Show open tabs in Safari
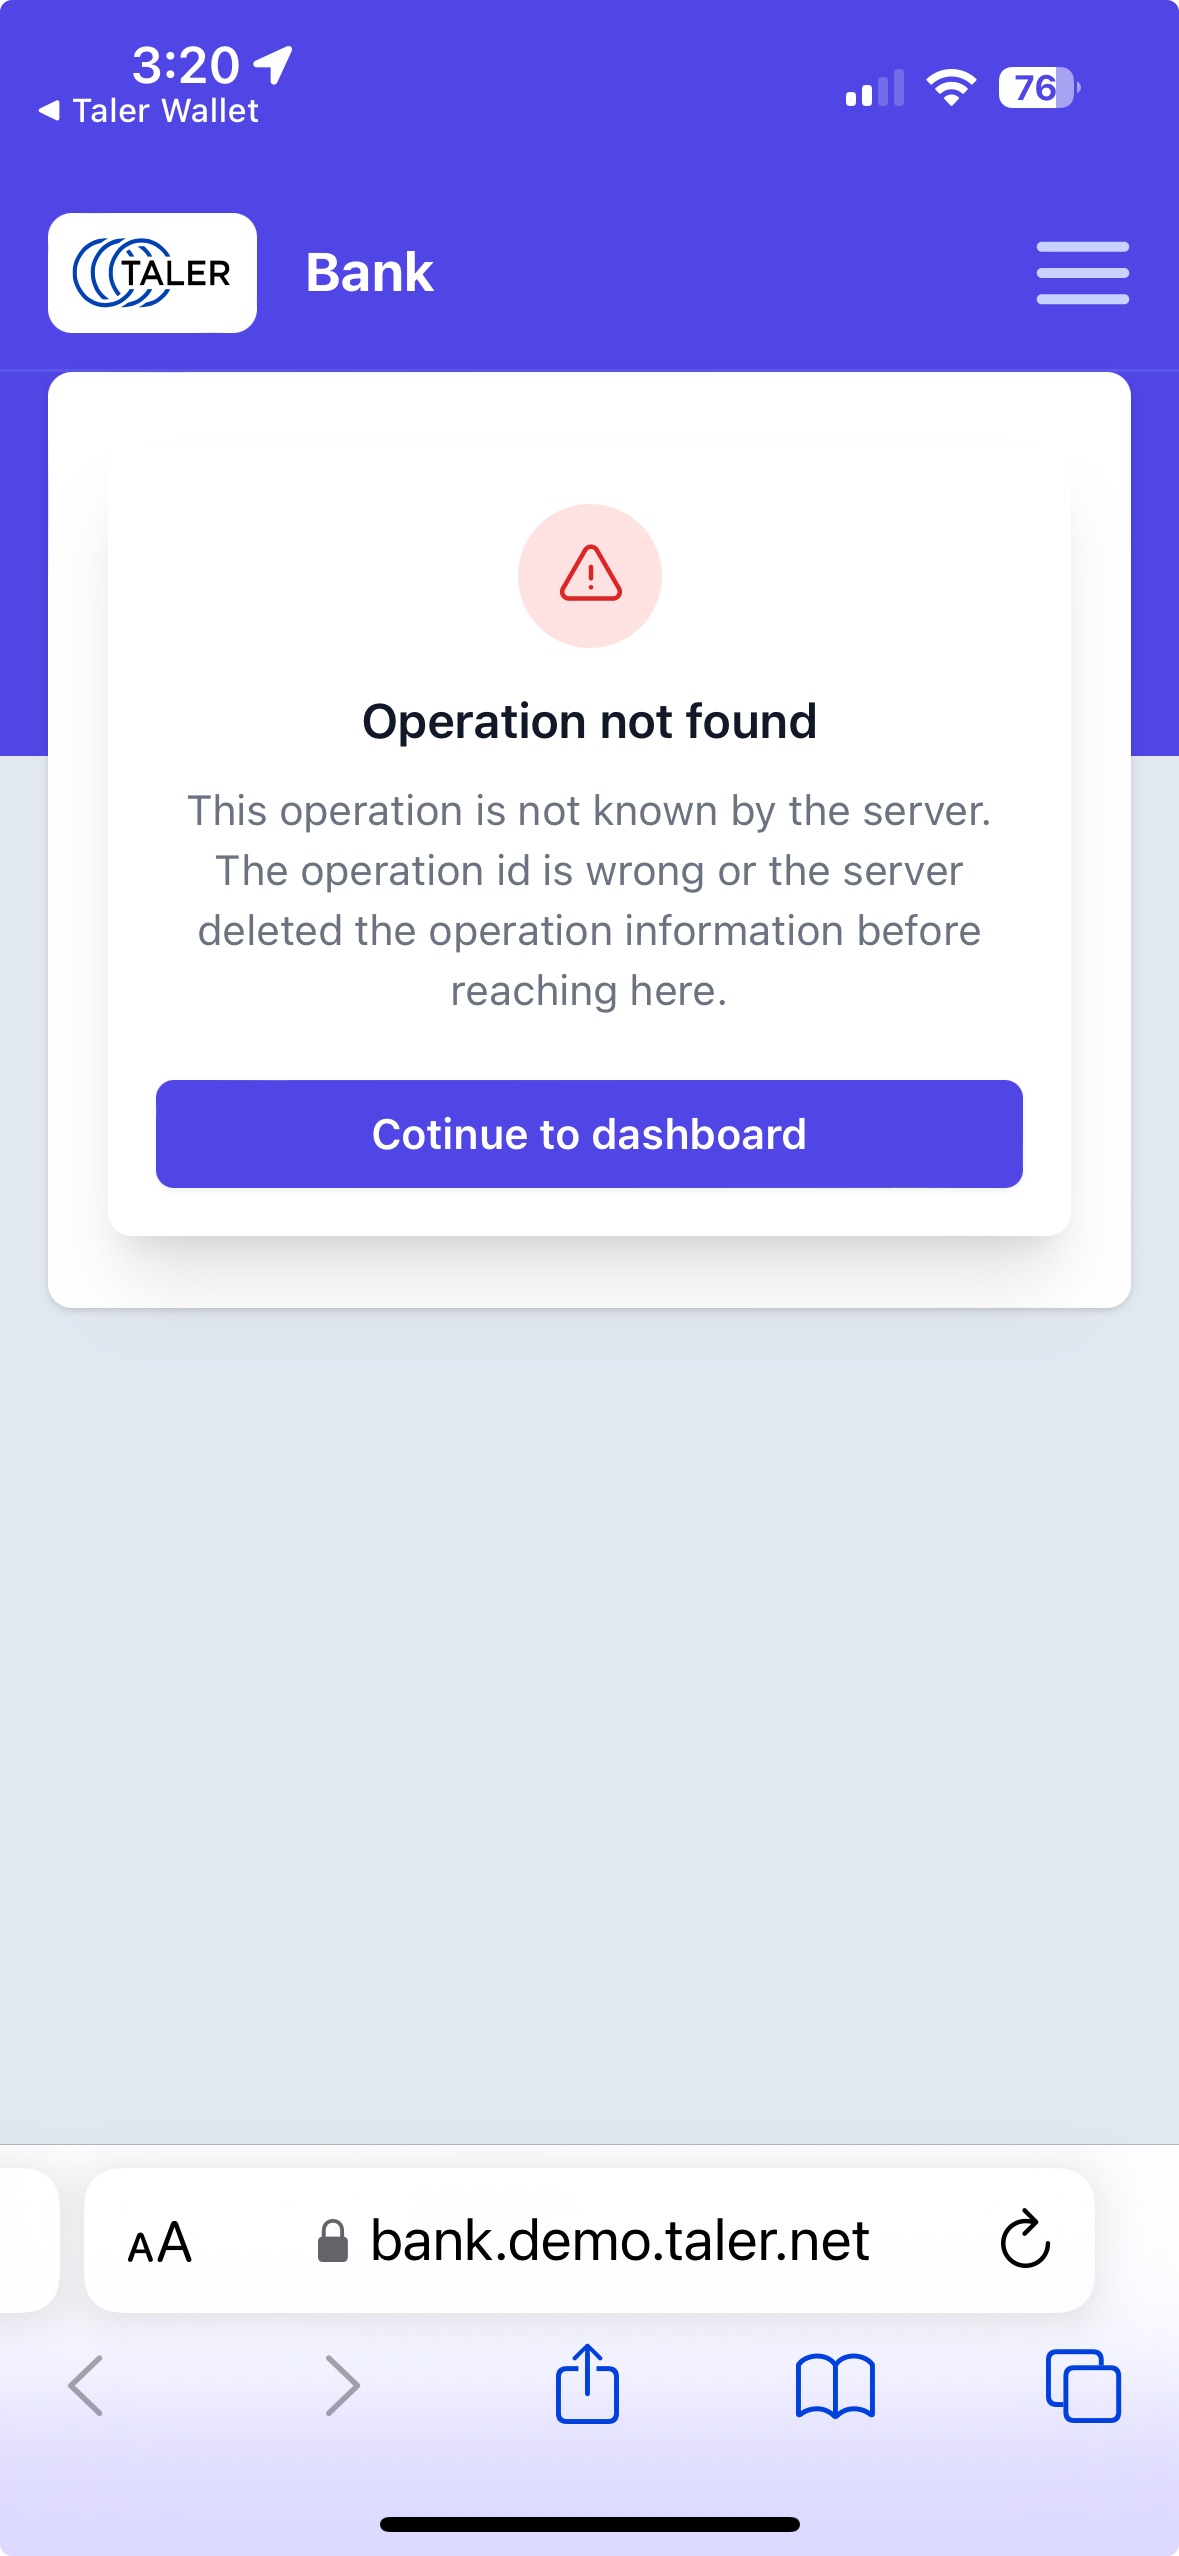This screenshot has width=1179, height=2556. (1082, 2385)
